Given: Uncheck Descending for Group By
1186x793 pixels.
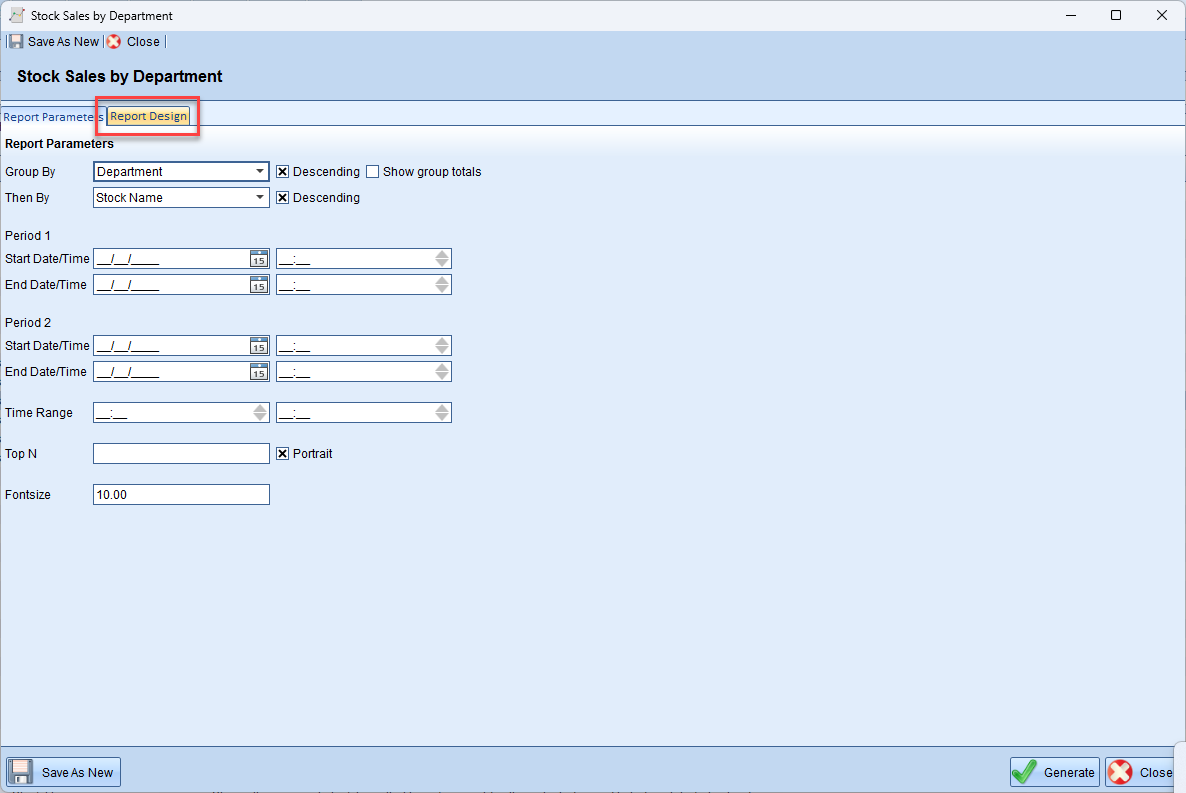Looking at the screenshot, I should pos(283,172).
